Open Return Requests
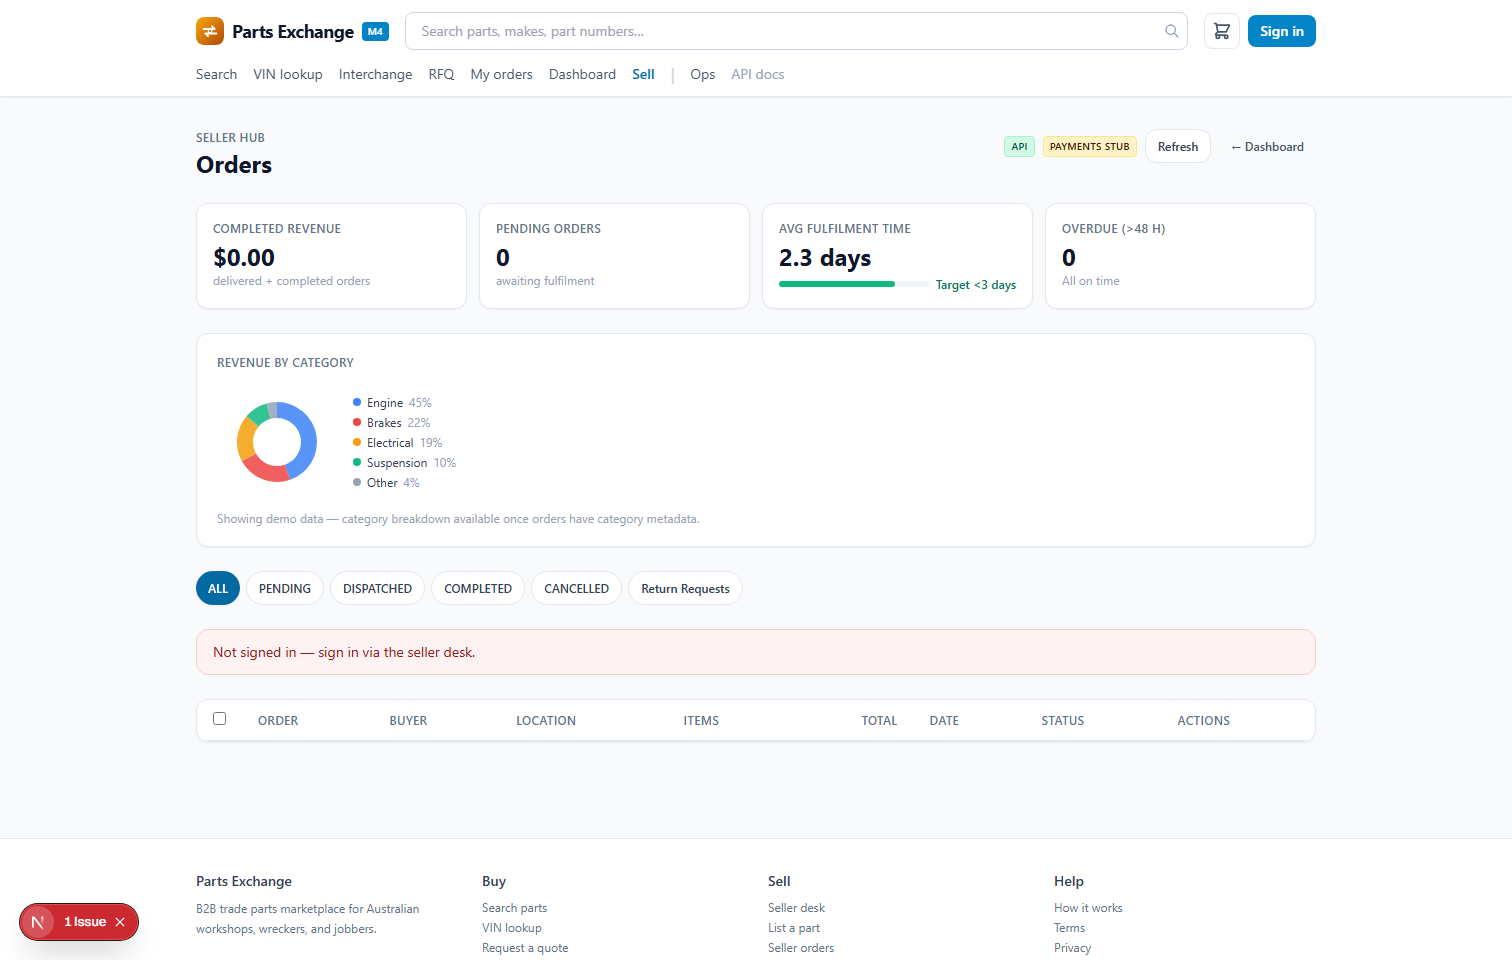The height and width of the screenshot is (960, 1512). (x=685, y=589)
